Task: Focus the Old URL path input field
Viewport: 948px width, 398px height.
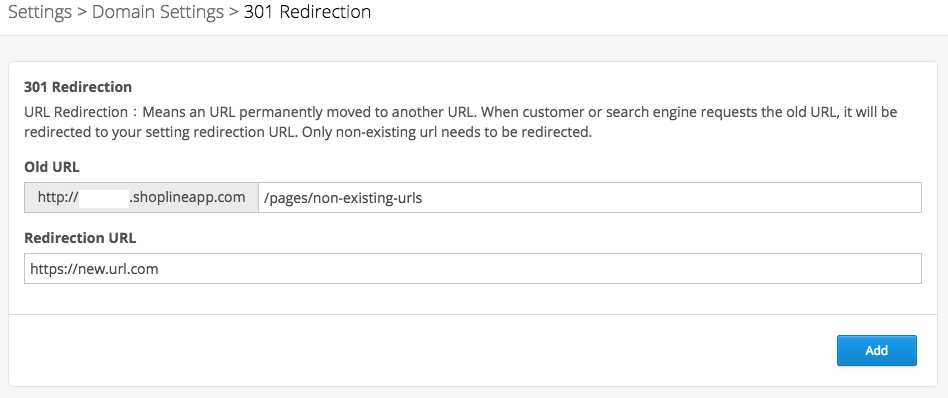Action: [590, 198]
